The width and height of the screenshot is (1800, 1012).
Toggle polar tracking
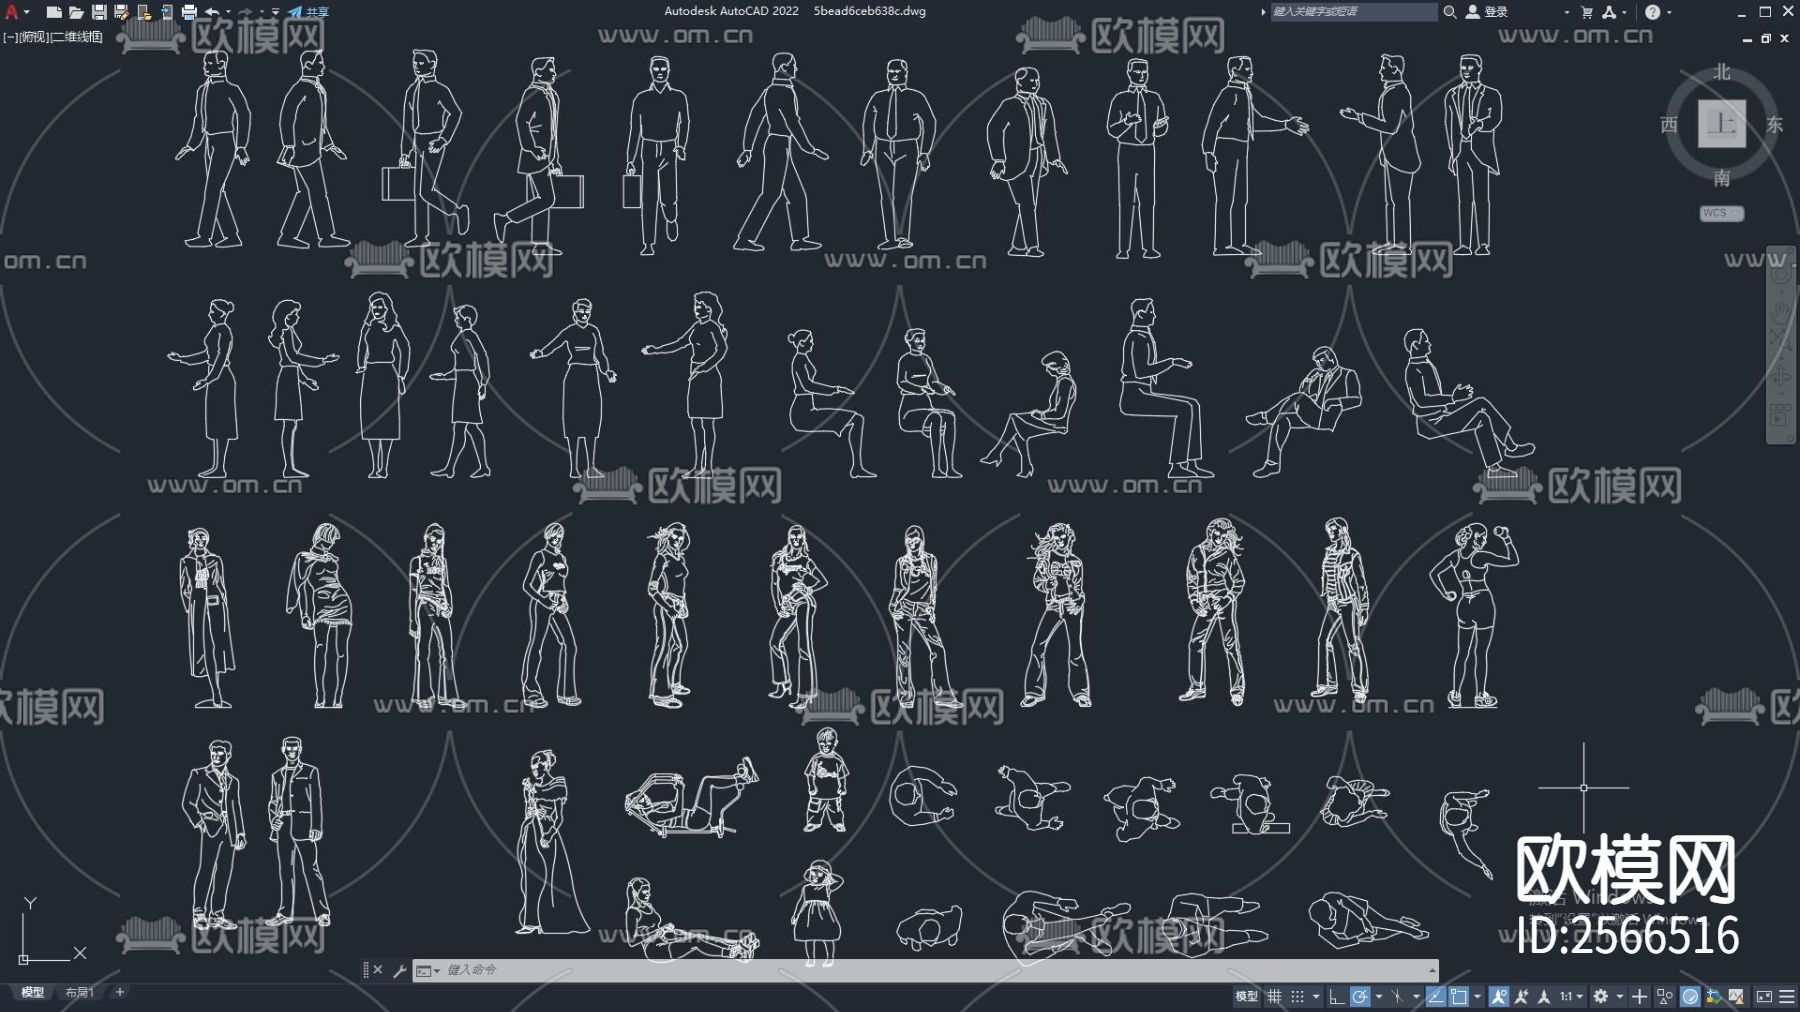(x=1359, y=996)
